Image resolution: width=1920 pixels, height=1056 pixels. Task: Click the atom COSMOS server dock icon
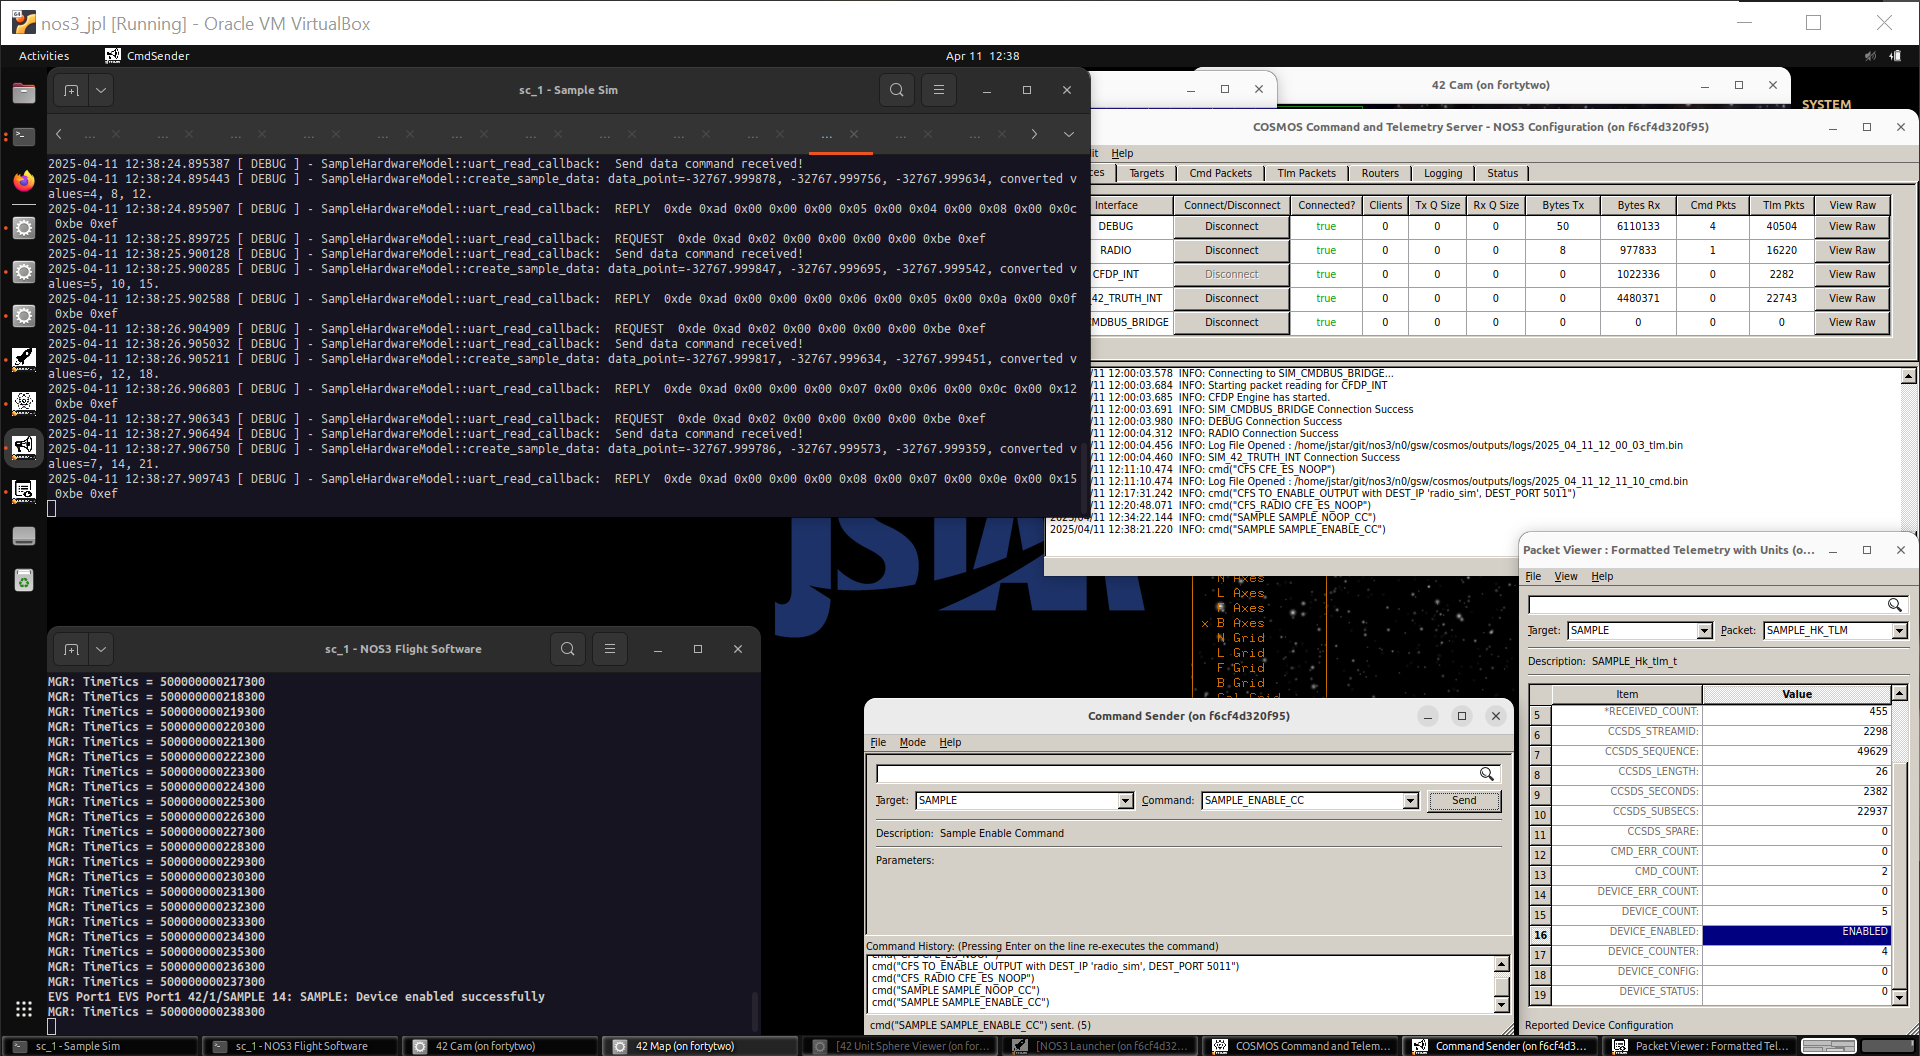pos(24,402)
